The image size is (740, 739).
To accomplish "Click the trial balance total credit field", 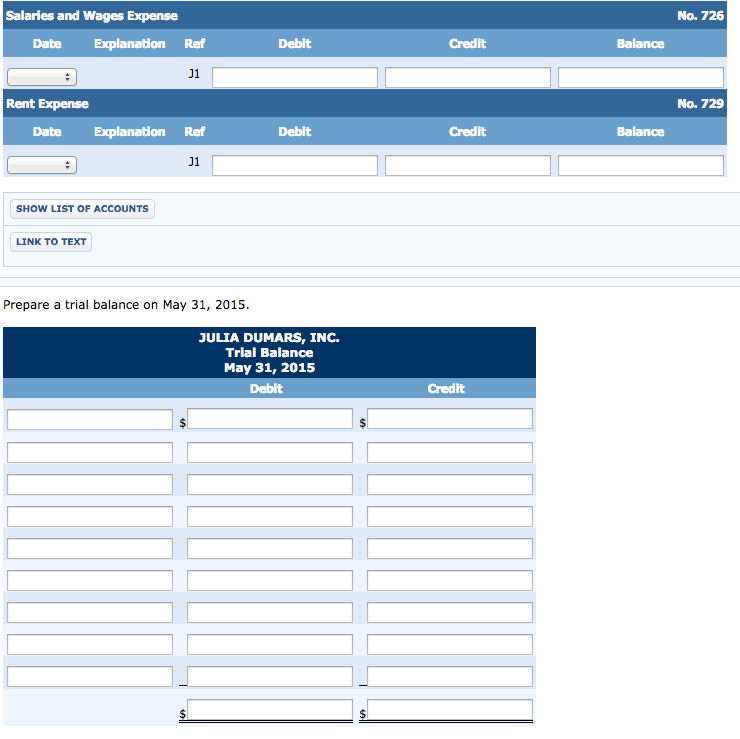I will coord(450,710).
